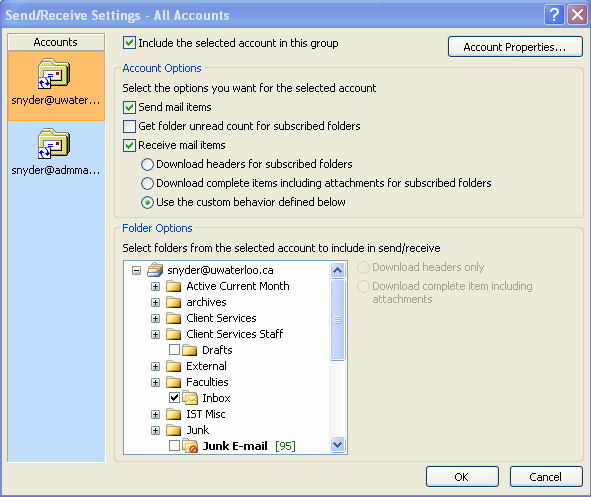Expand the Active Current Month folder
The height and width of the screenshot is (497, 591).
tap(155, 287)
